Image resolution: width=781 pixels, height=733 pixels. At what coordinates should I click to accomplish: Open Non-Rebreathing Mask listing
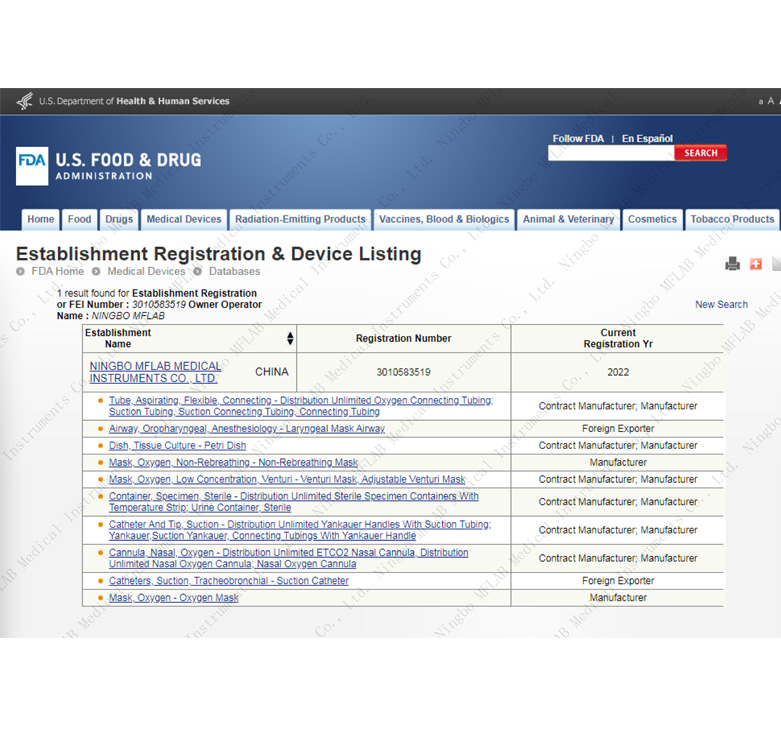tap(233, 463)
